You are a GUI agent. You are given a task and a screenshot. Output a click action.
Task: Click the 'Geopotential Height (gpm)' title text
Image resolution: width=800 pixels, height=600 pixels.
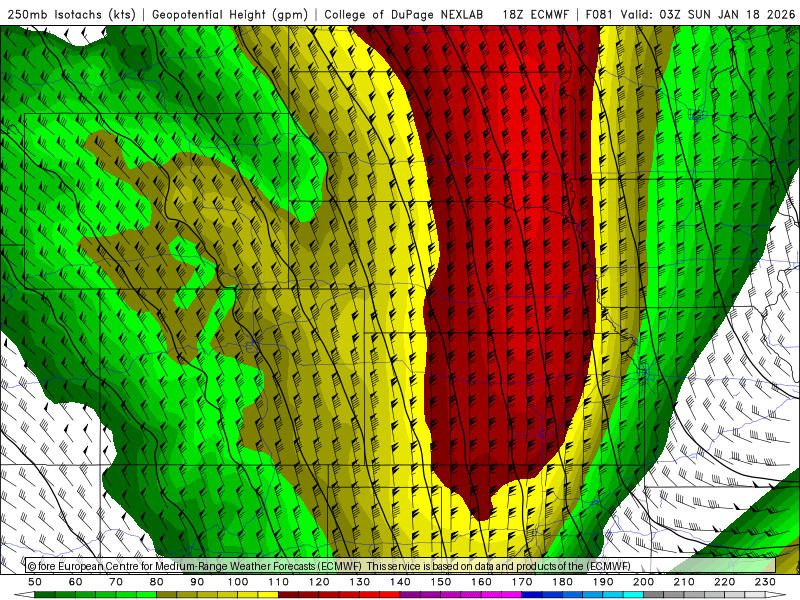(230, 15)
